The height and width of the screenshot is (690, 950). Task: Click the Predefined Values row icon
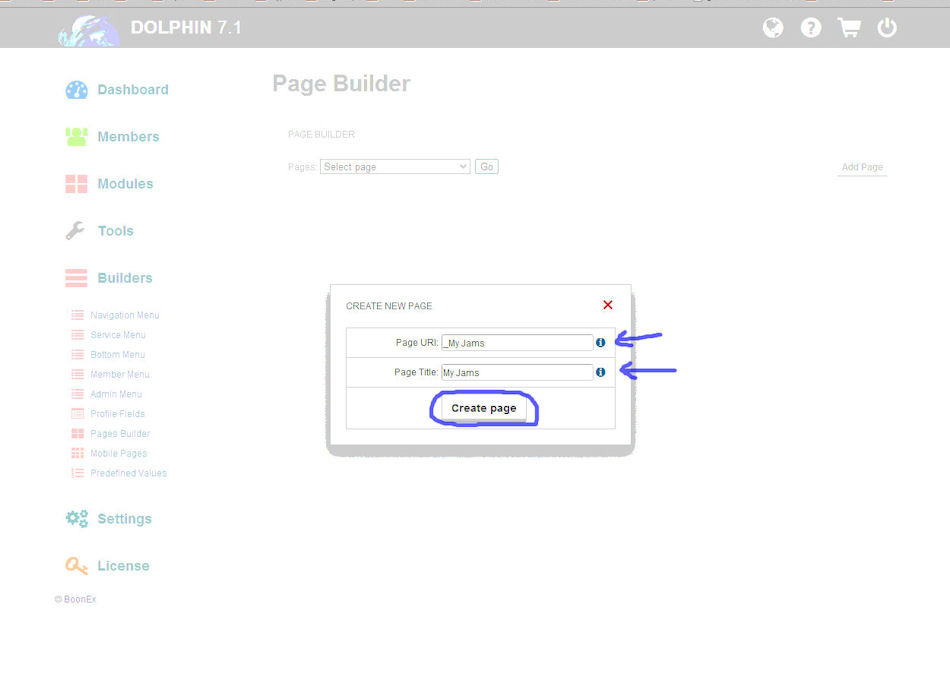pyautogui.click(x=78, y=473)
